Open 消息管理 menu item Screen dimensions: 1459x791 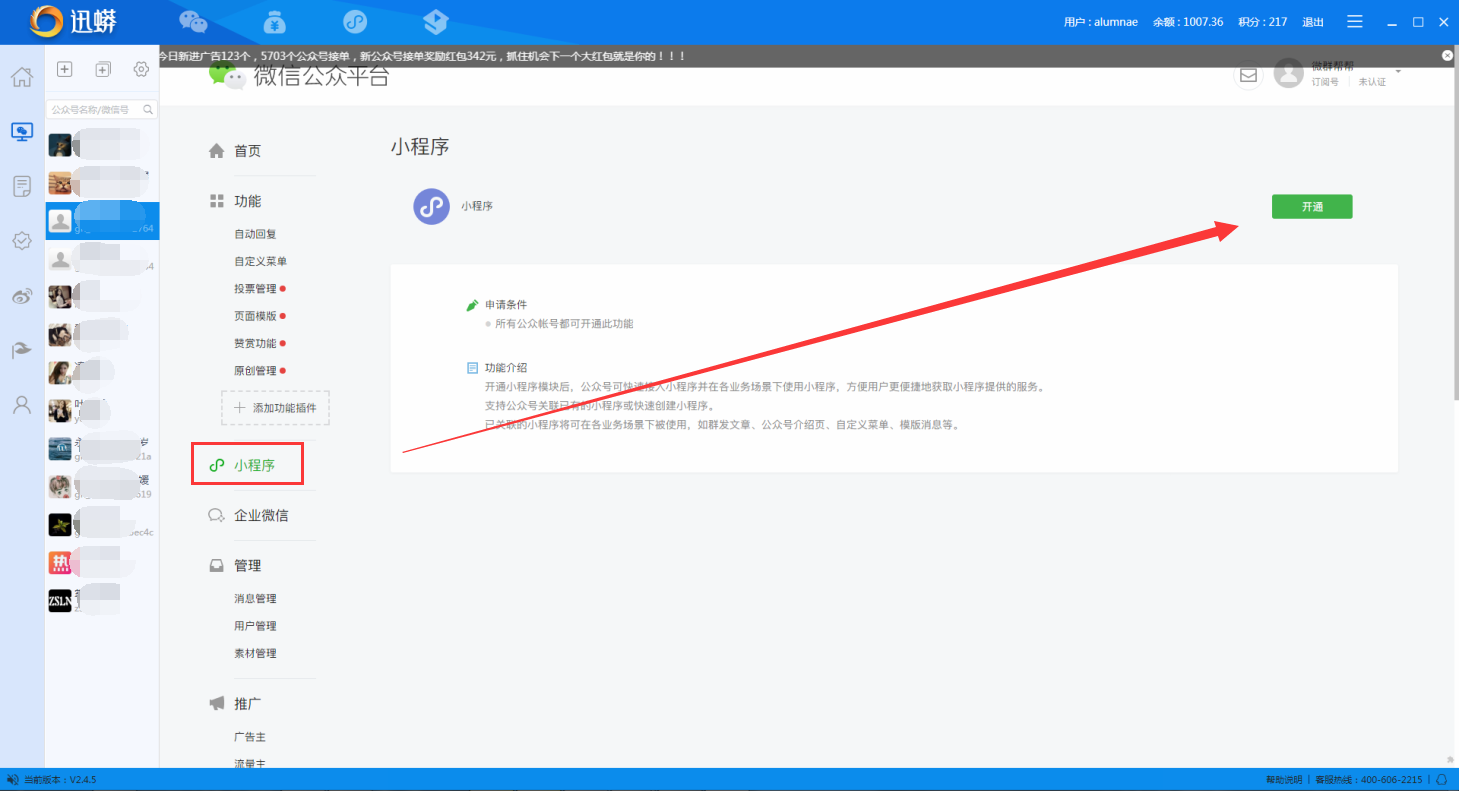pyautogui.click(x=255, y=599)
